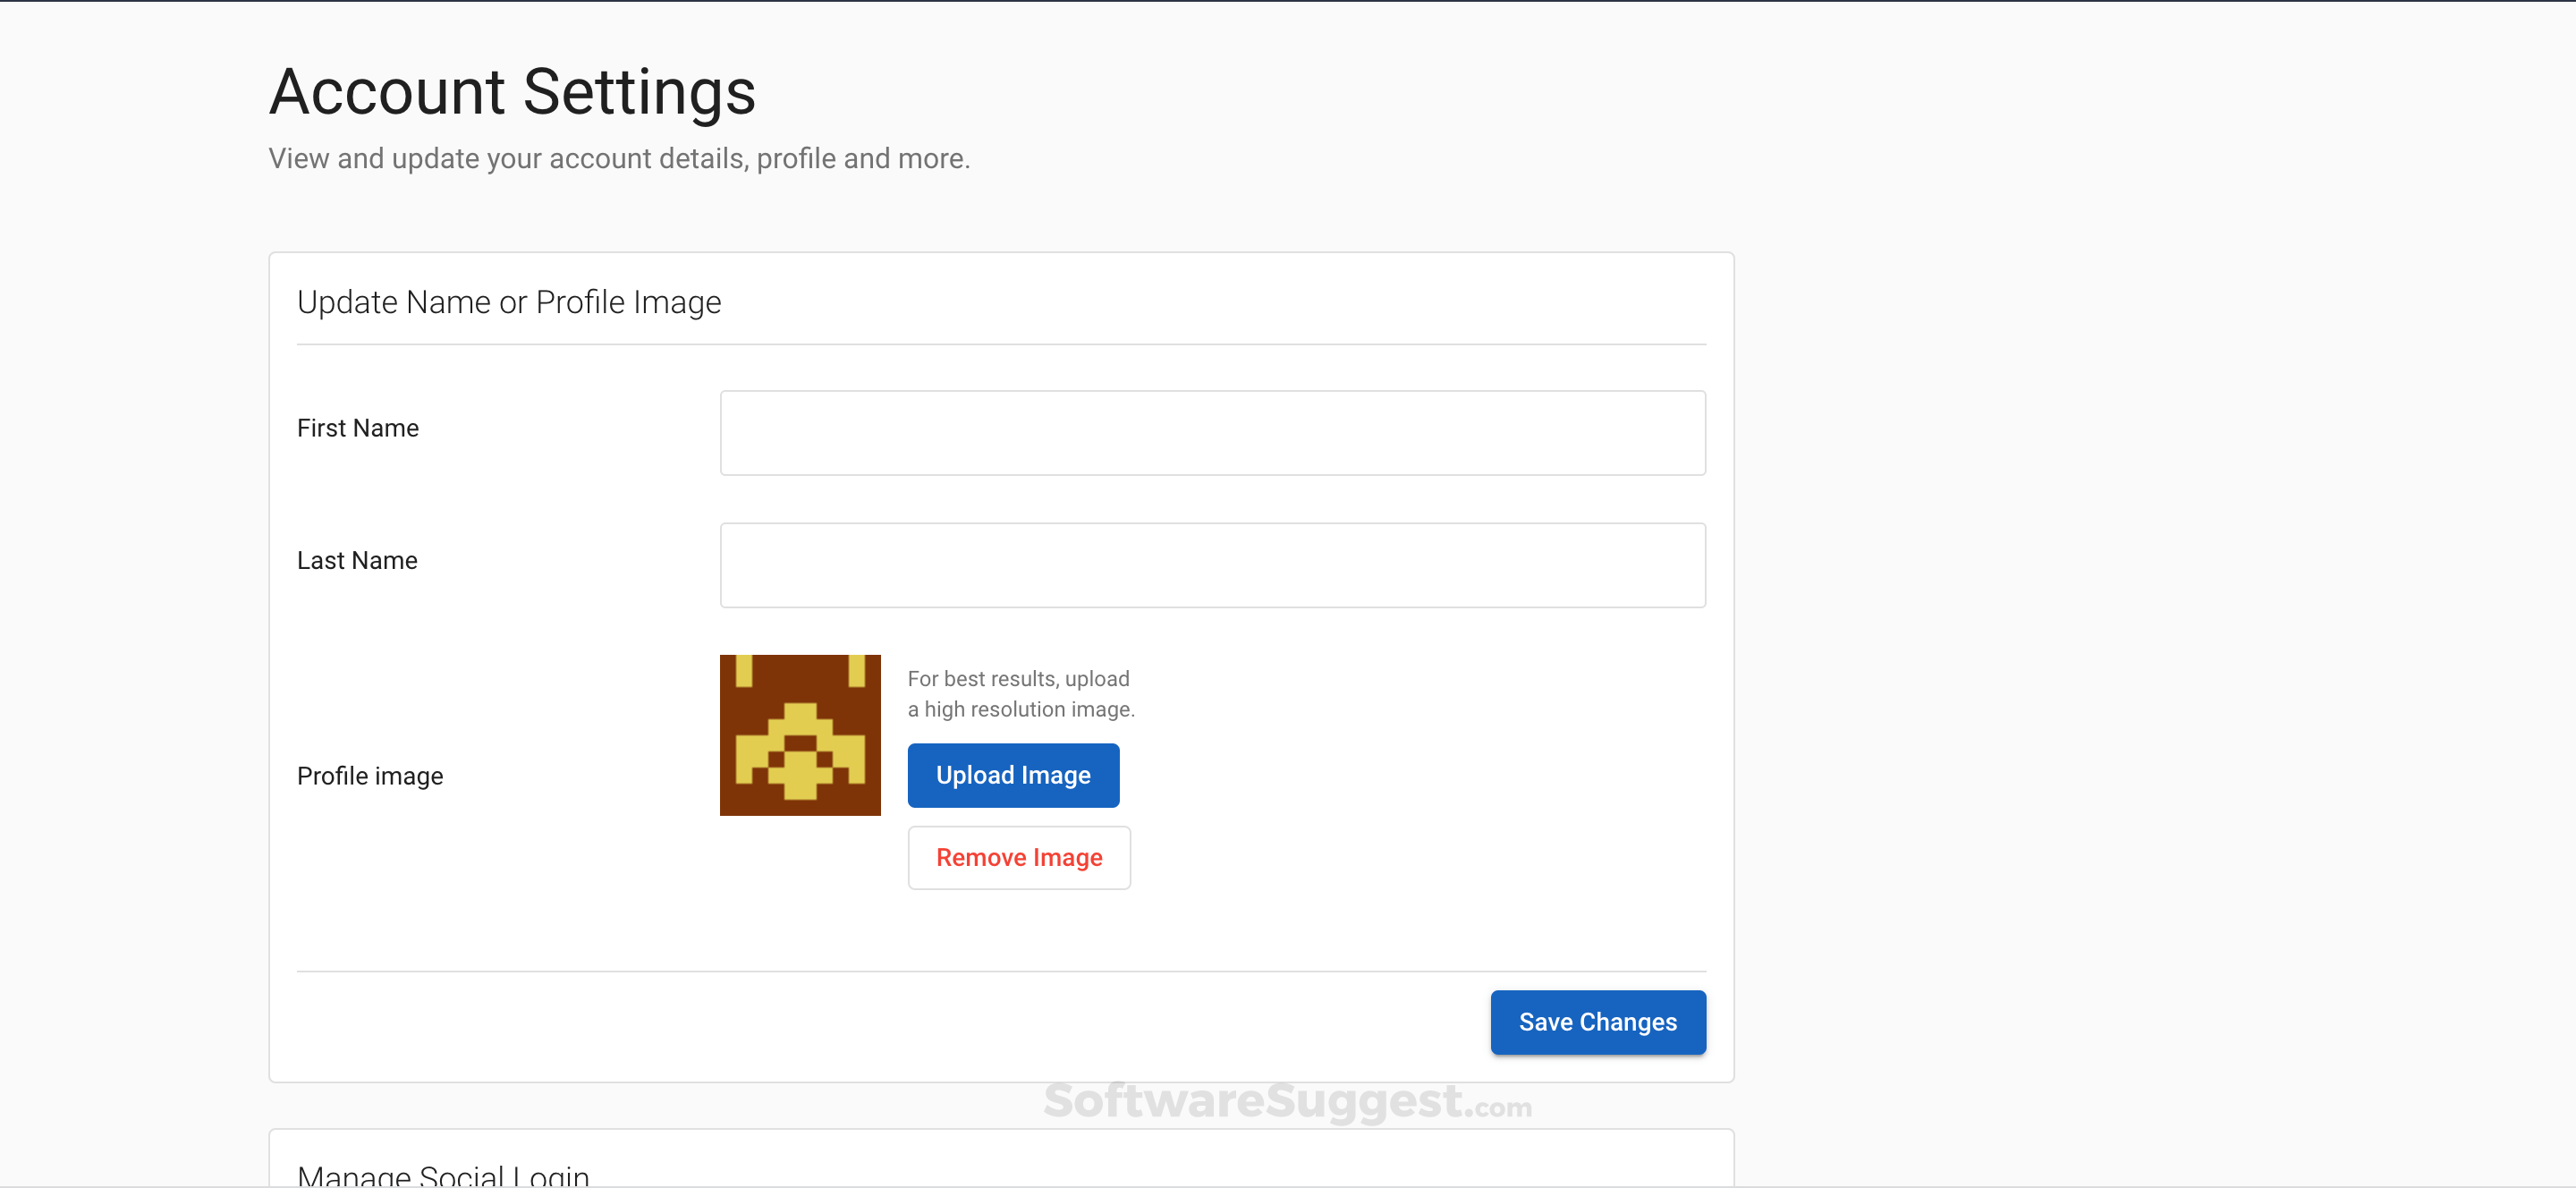The height and width of the screenshot is (1188, 2576).
Task: Click the First Name input field
Action: pos(1212,433)
